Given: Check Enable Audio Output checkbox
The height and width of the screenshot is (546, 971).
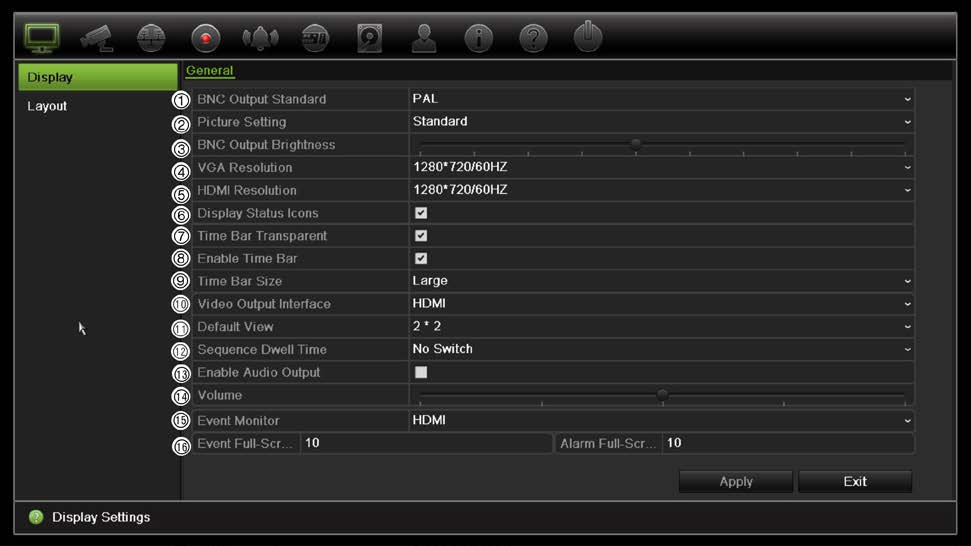Looking at the screenshot, I should point(421,372).
